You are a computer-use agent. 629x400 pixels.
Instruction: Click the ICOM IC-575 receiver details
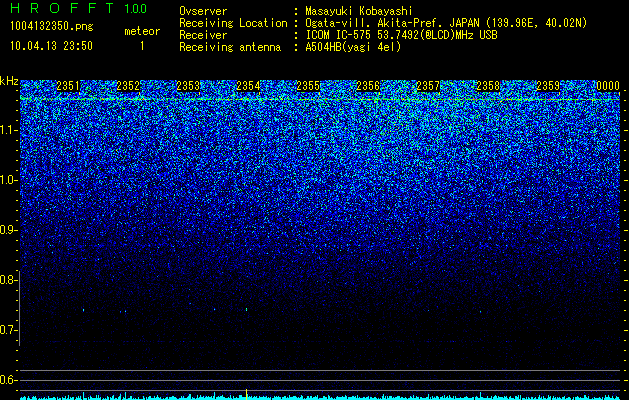click(401, 35)
